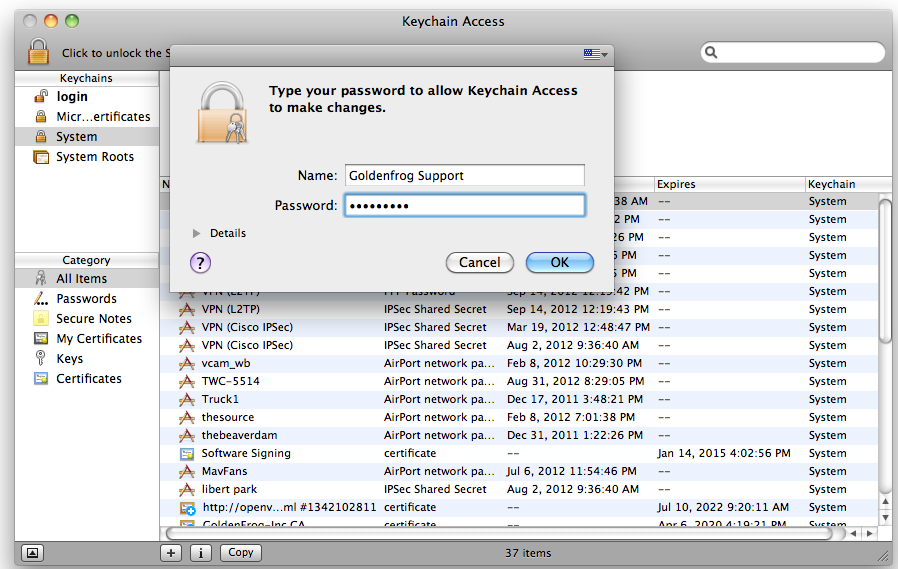Click the scroll down arrow
This screenshot has width=898, height=569.
coord(885,517)
